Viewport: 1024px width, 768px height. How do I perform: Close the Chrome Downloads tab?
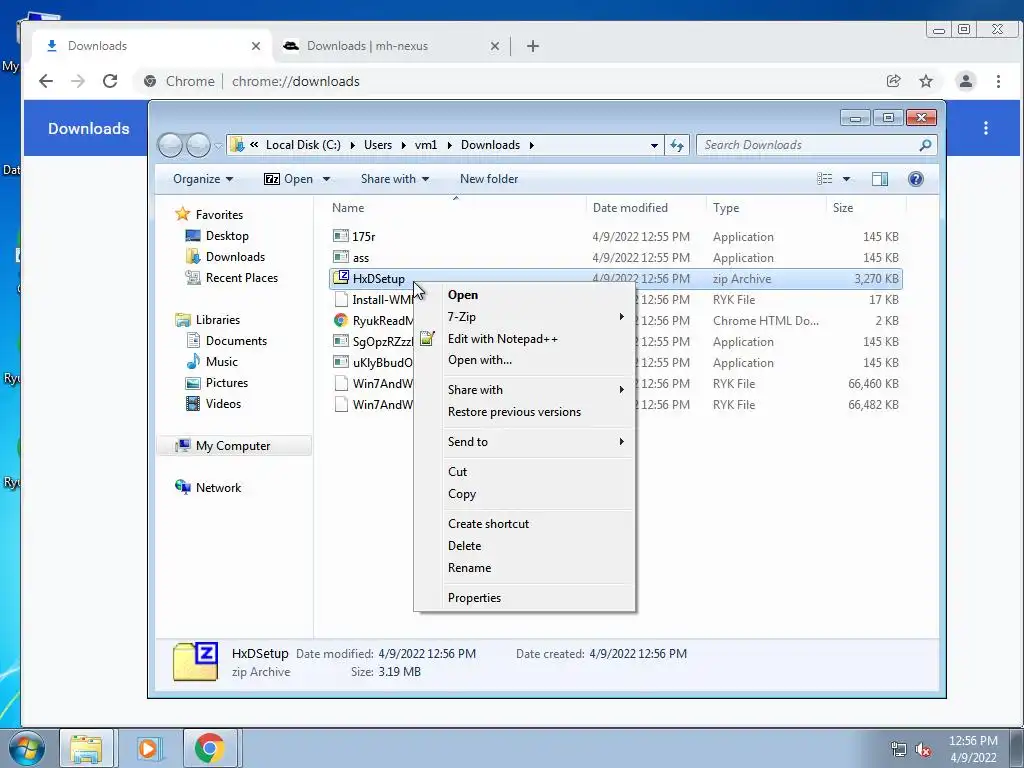coord(256,46)
